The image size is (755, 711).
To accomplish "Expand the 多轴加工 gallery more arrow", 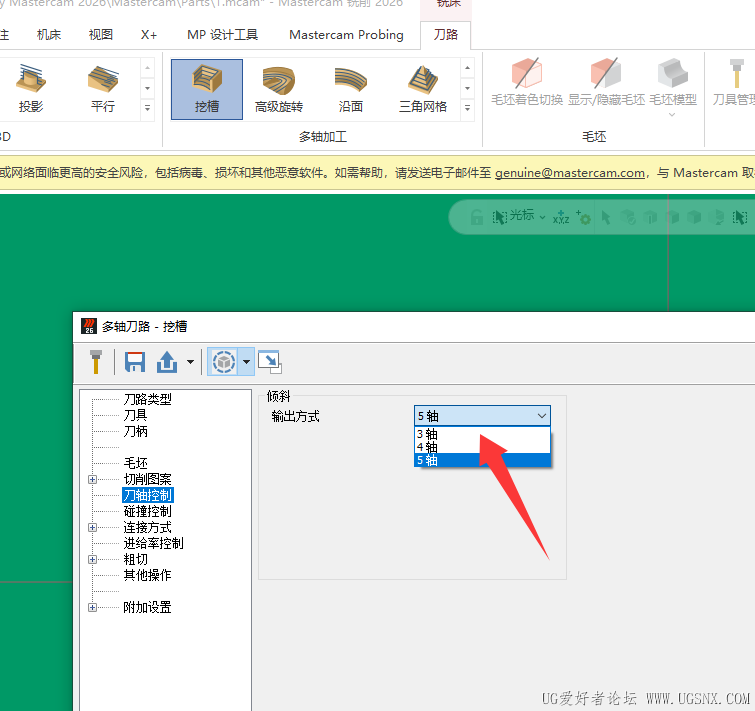I will [467, 108].
